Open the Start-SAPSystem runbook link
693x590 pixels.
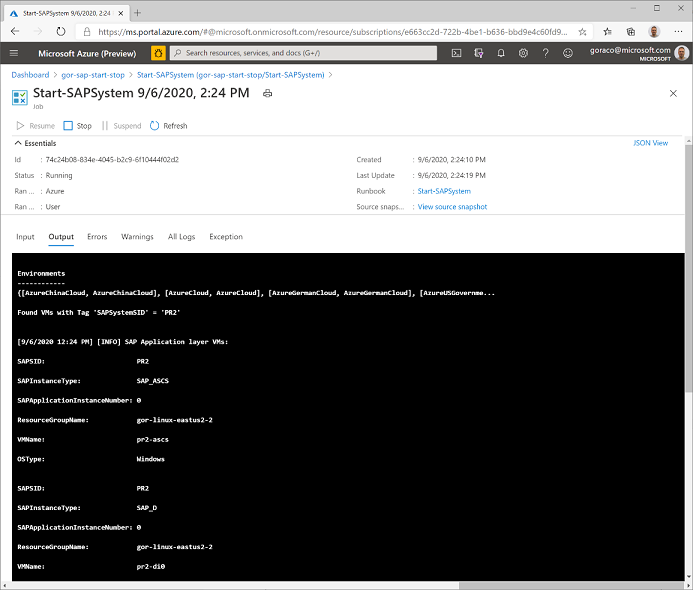(x=444, y=191)
